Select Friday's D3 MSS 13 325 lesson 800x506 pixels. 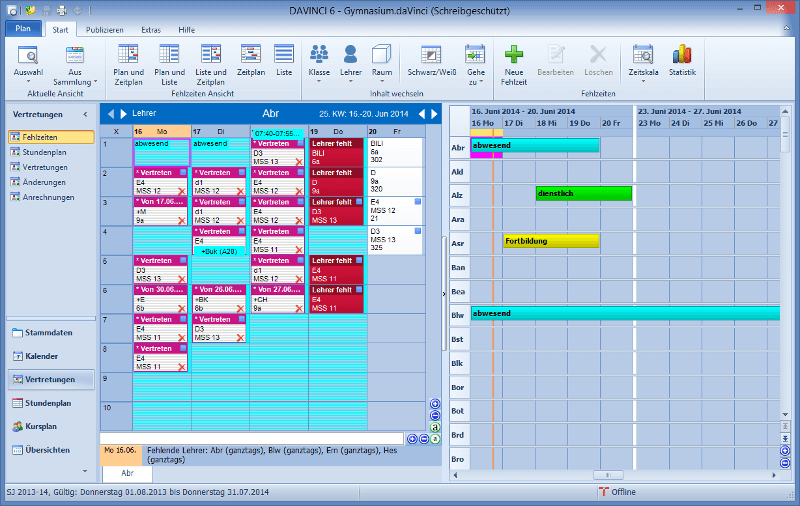pos(395,240)
